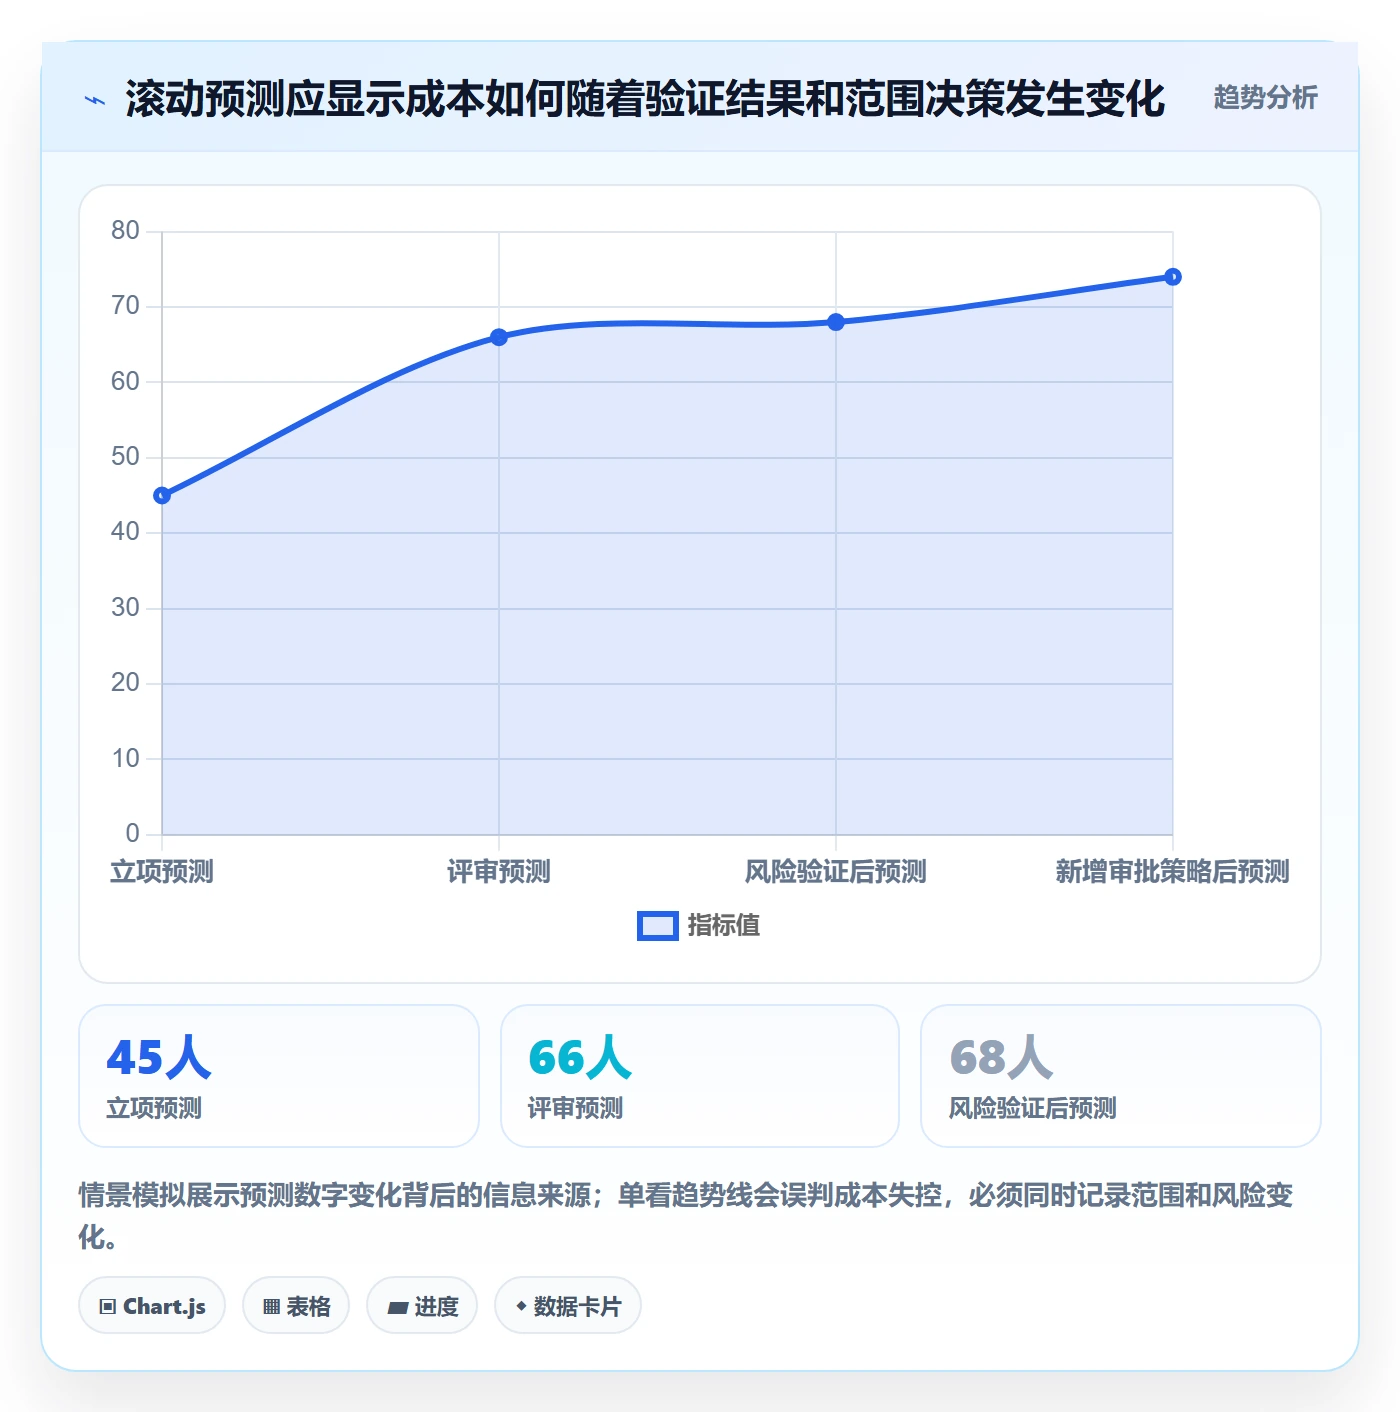Open the 45人 立项预测 card
The width and height of the screenshot is (1400, 1412).
pos(279,1076)
